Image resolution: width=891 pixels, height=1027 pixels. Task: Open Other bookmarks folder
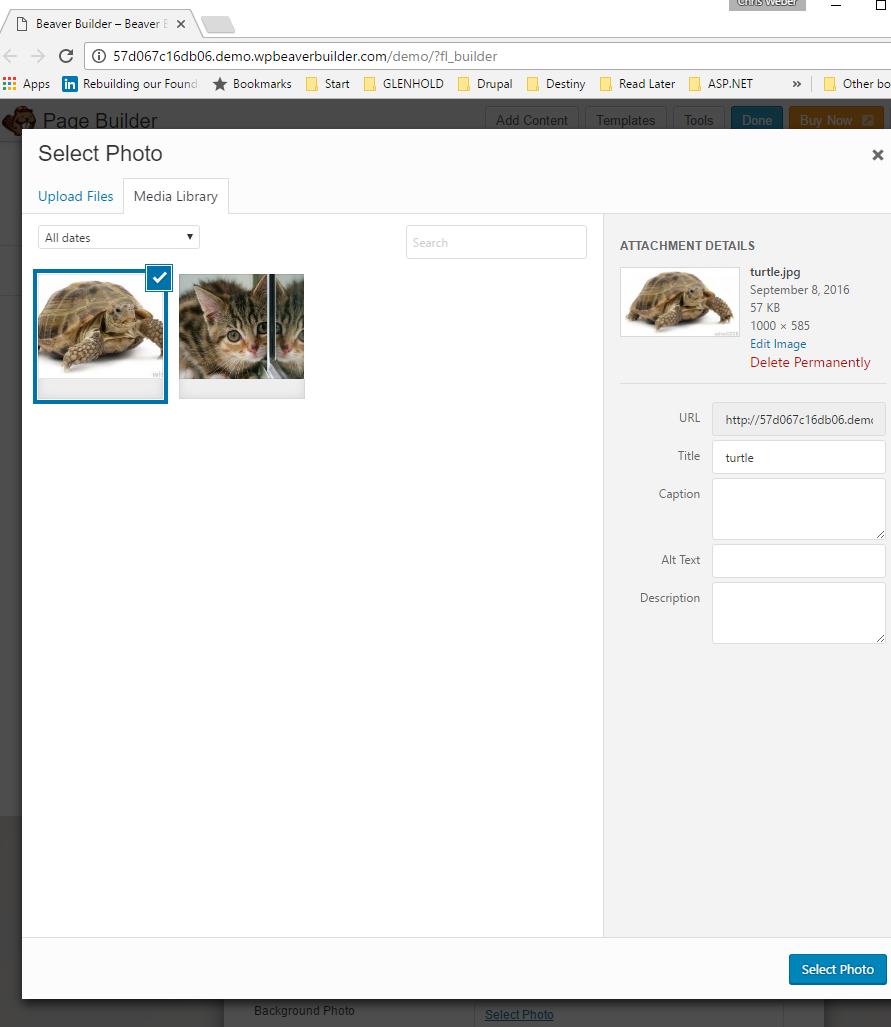[x=857, y=84]
